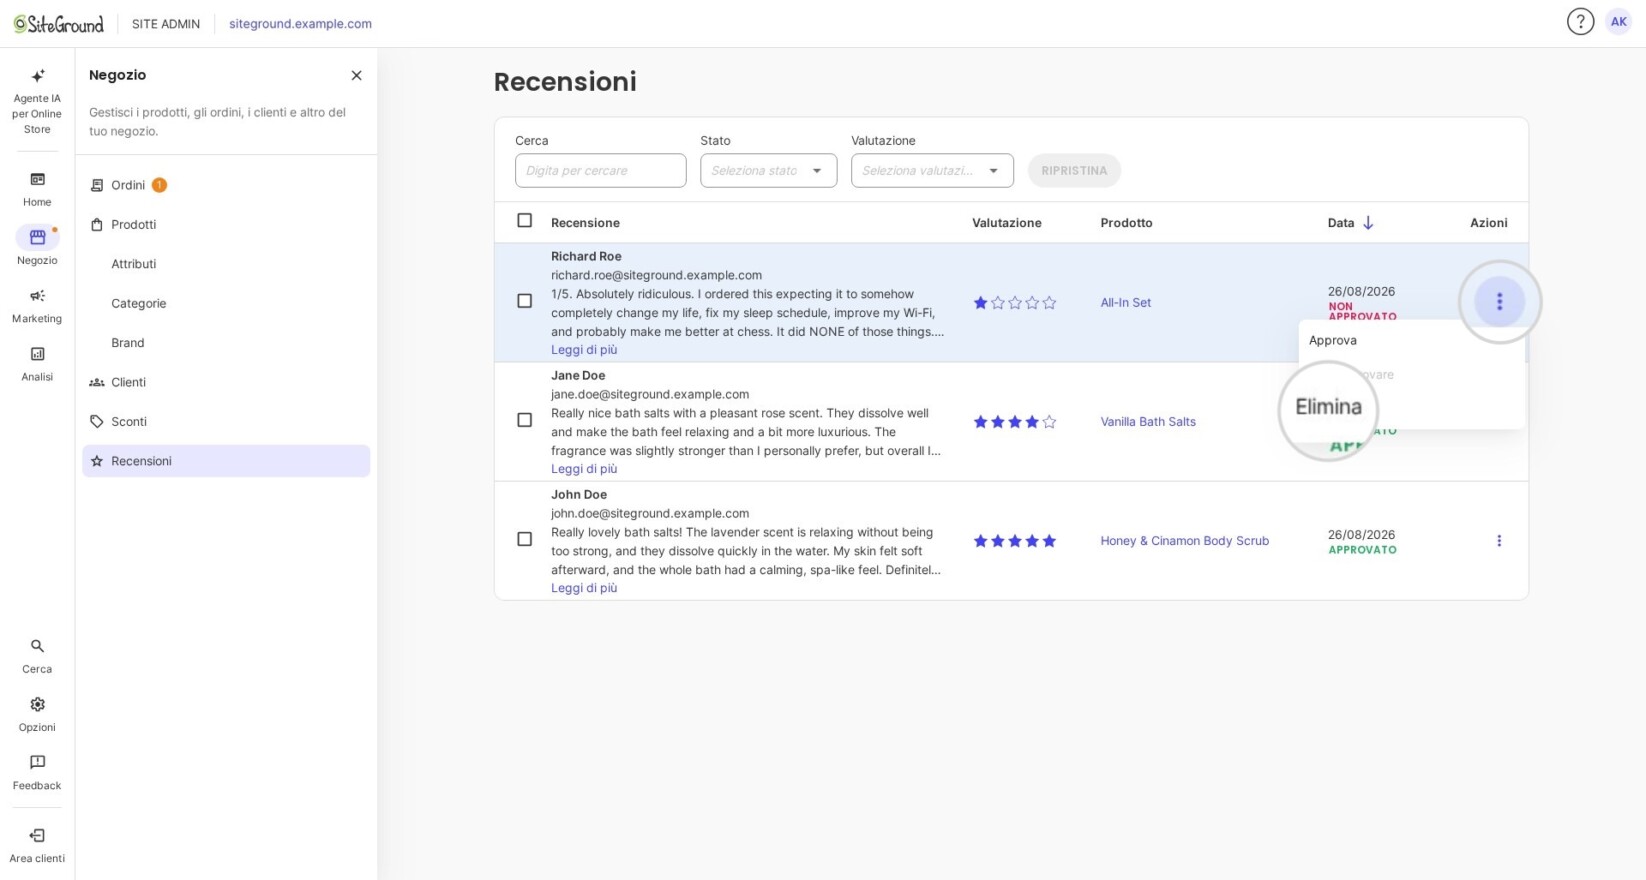Click the Data column header

[x=1340, y=223]
